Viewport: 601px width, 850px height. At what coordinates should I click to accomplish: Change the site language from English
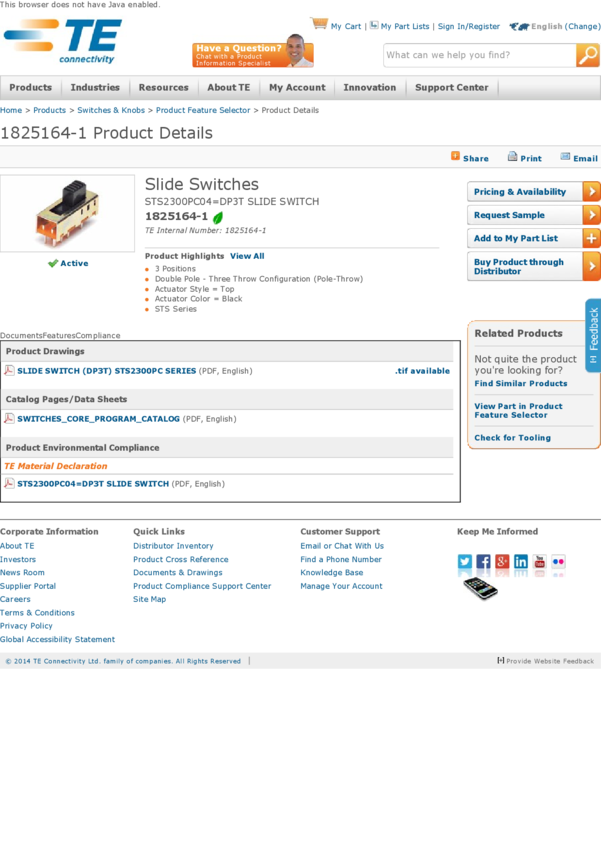[x=583, y=27]
